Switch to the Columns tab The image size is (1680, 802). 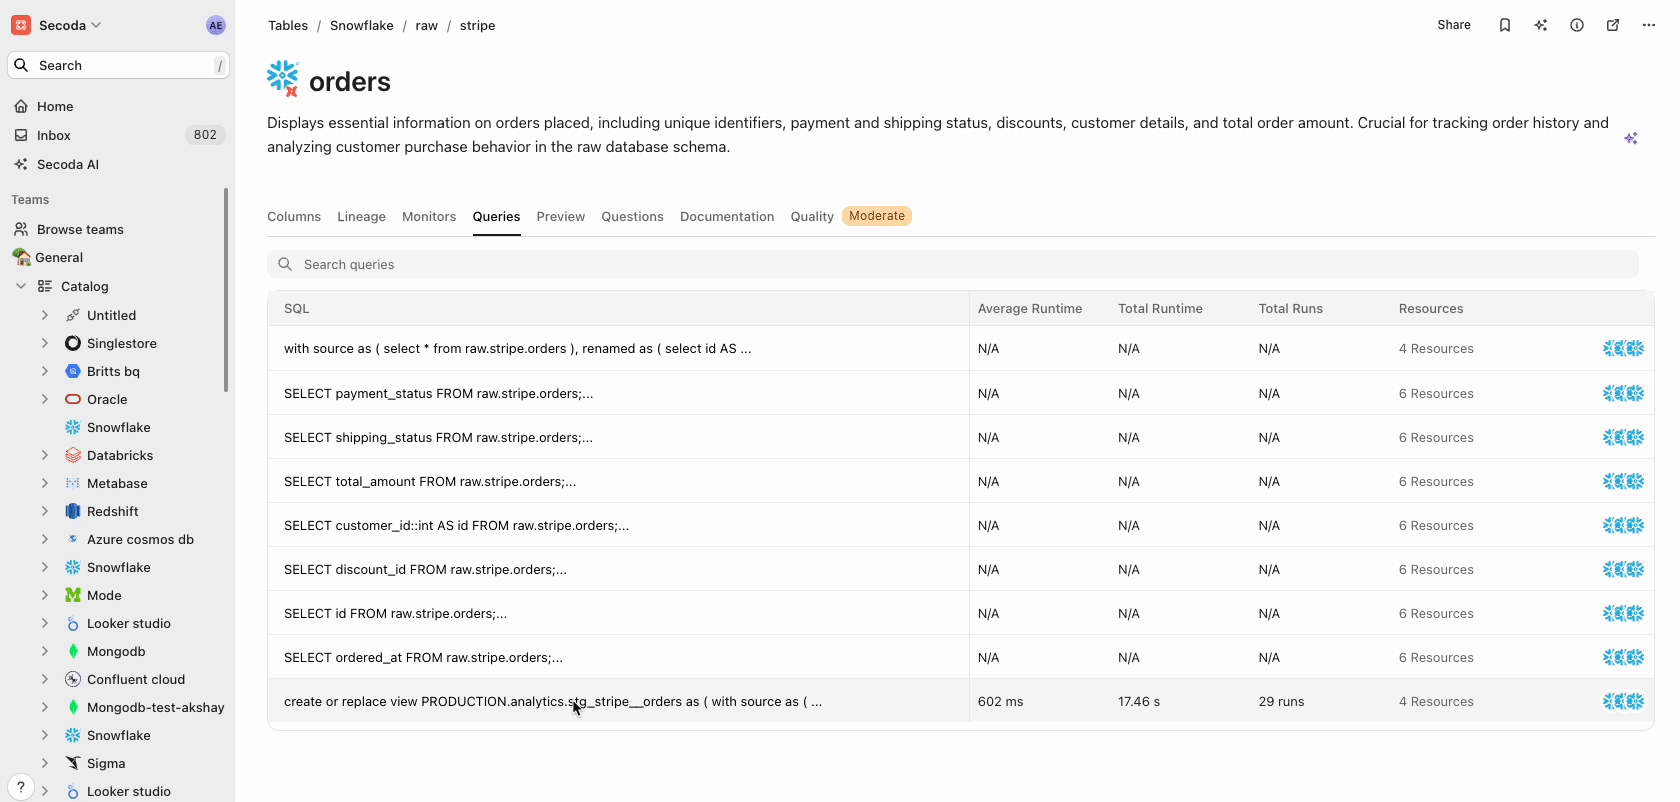294,216
